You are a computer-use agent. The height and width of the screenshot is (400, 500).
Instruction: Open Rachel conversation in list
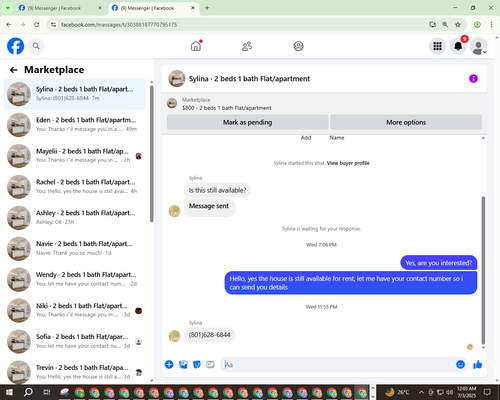click(x=74, y=187)
